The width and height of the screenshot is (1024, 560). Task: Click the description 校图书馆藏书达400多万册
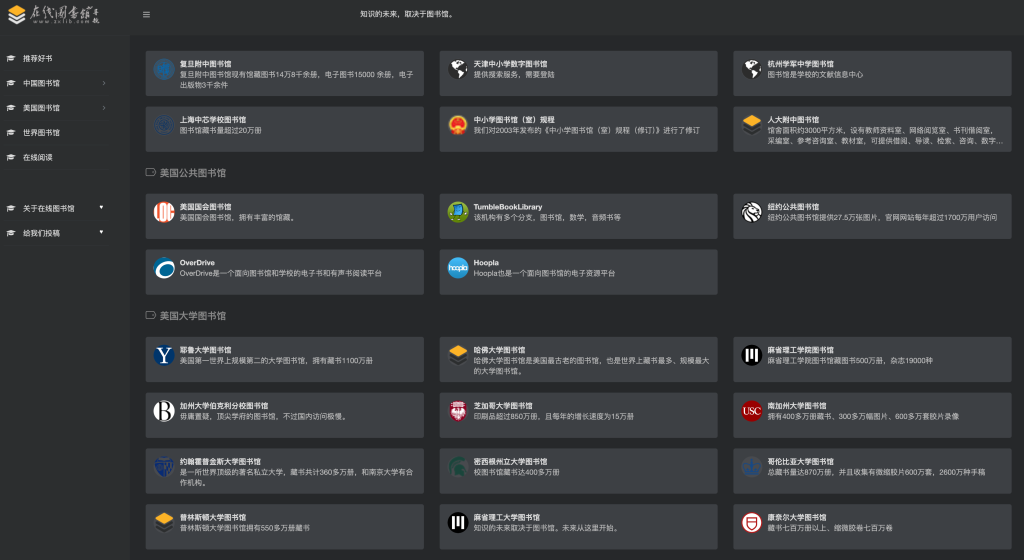[x=516, y=472]
